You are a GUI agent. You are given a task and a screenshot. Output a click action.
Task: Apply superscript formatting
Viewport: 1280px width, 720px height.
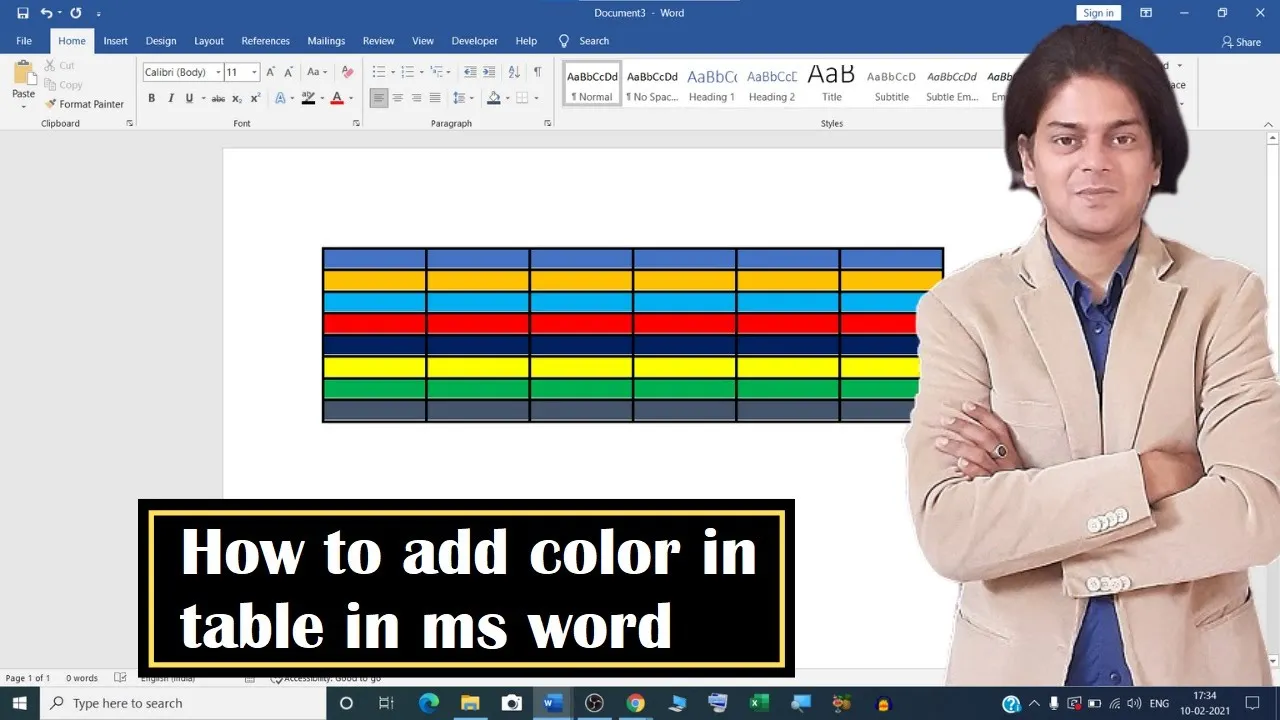(x=255, y=98)
